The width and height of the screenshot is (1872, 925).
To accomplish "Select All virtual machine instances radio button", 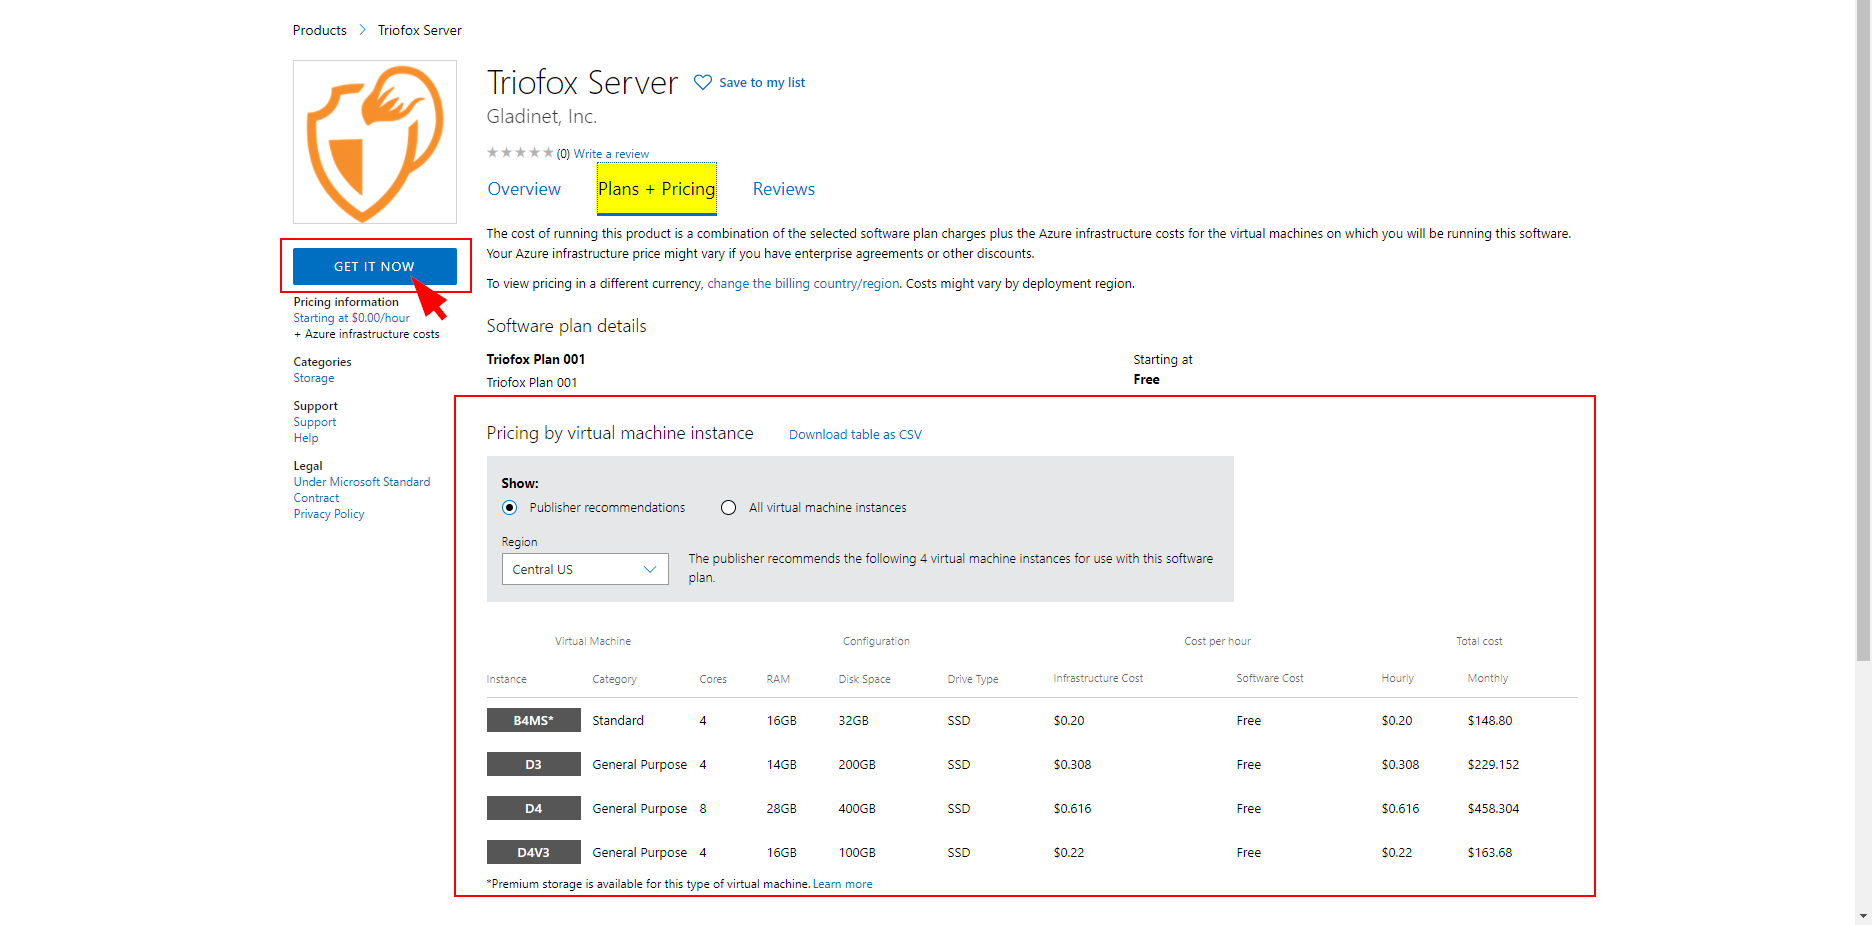I will (729, 508).
